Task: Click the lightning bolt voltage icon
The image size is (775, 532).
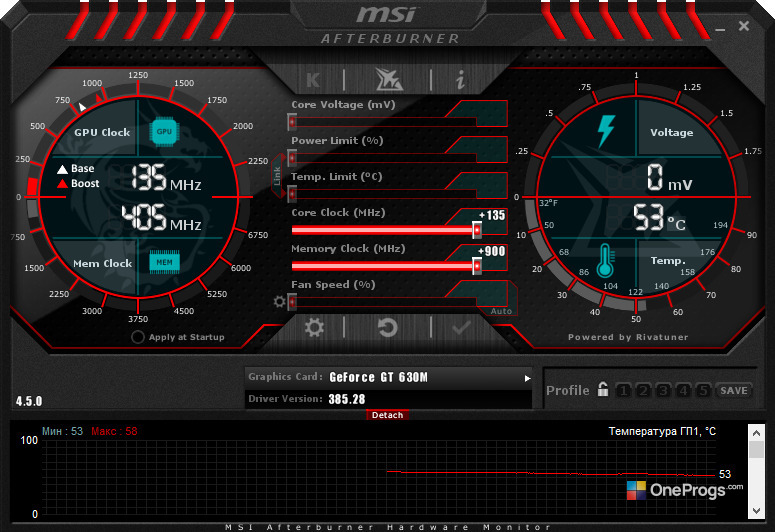Action: [x=606, y=131]
